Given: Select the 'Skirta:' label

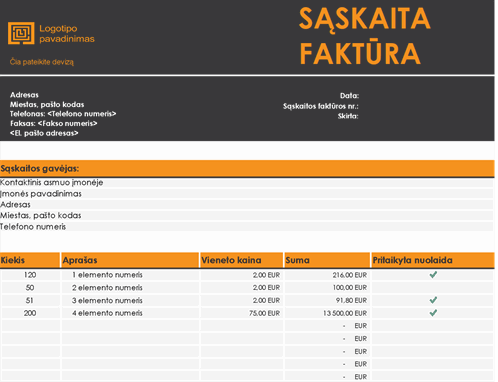Looking at the screenshot, I should [348, 116].
